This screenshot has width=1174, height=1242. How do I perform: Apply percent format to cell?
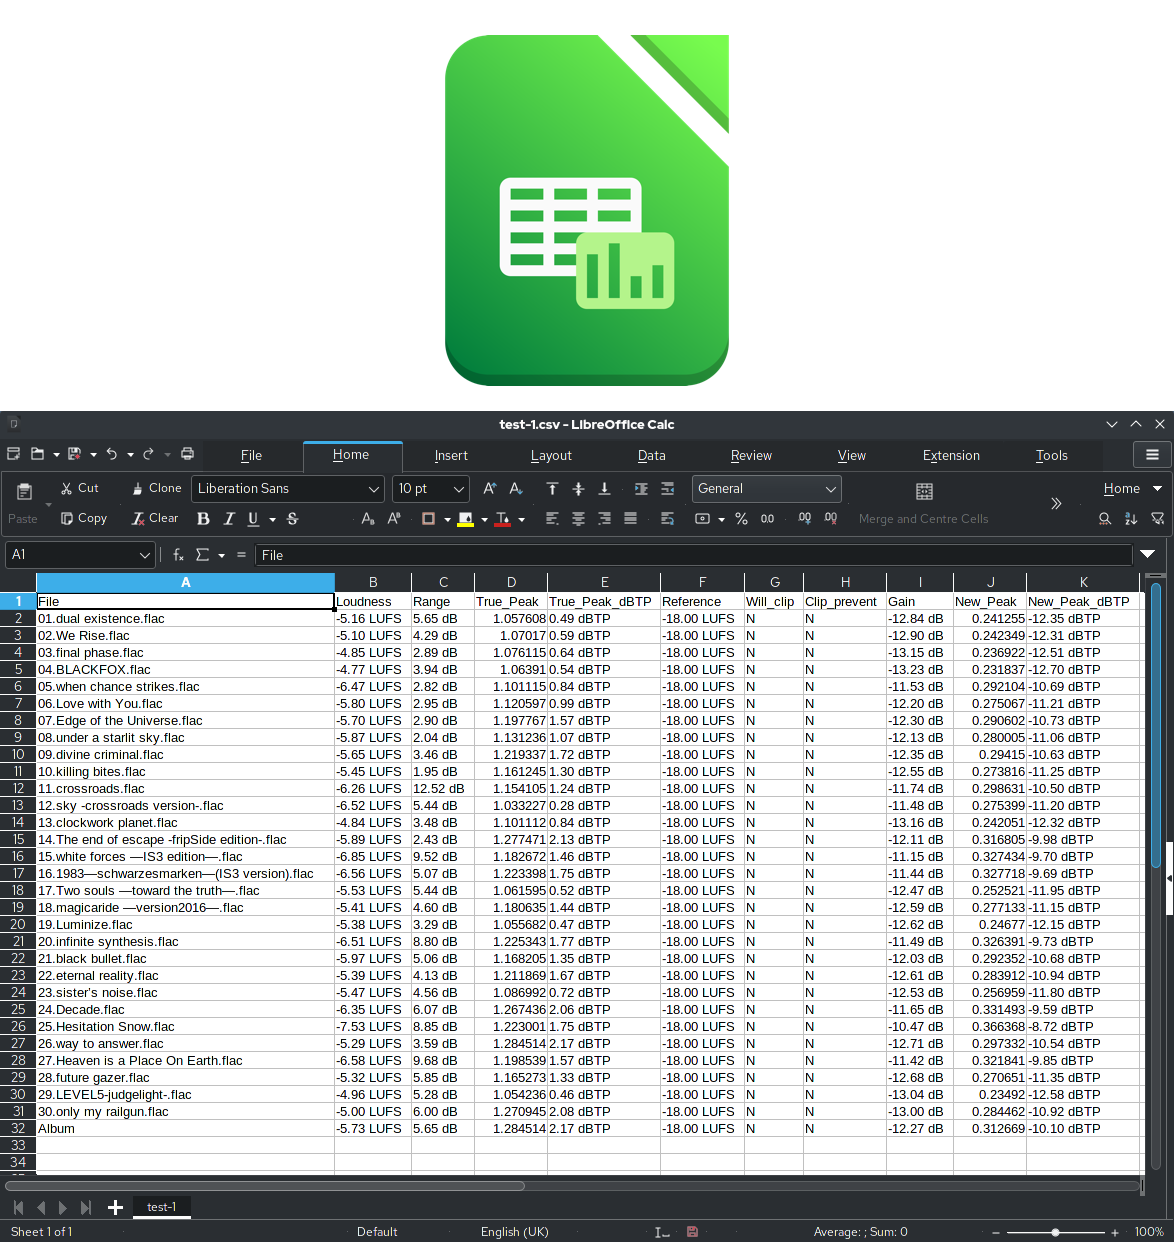pos(741,519)
